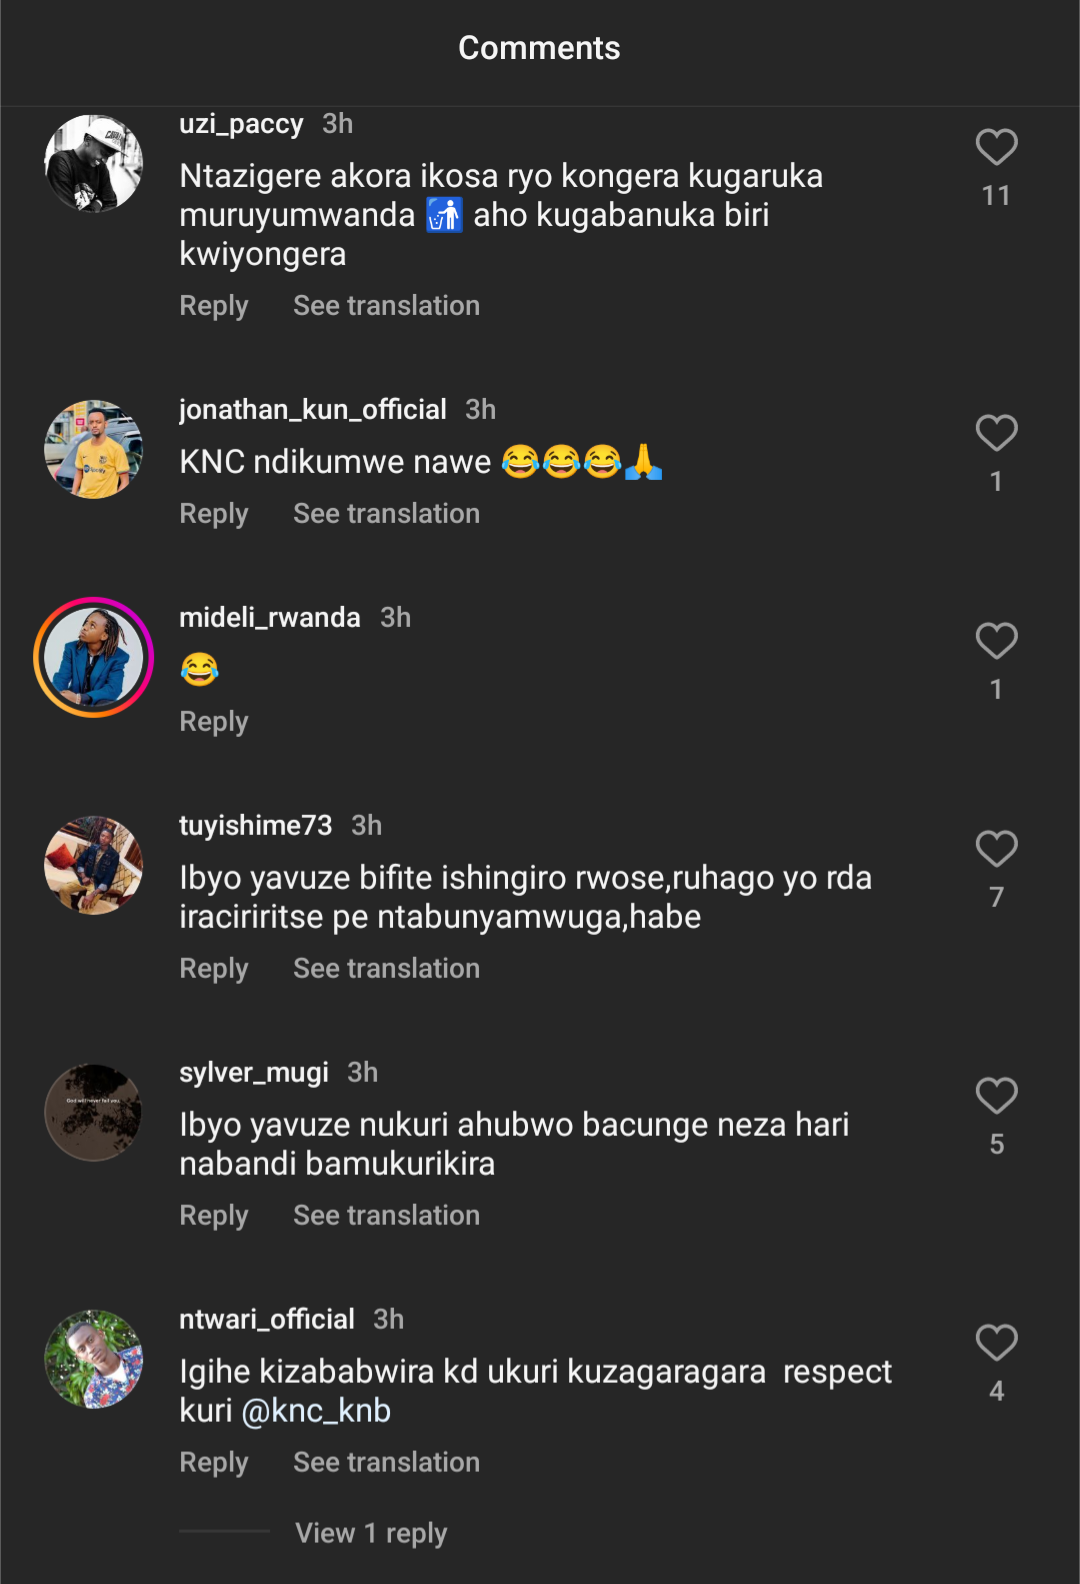The height and width of the screenshot is (1584, 1080).
Task: Like mideli_rwanda's emoji comment
Action: tap(996, 642)
